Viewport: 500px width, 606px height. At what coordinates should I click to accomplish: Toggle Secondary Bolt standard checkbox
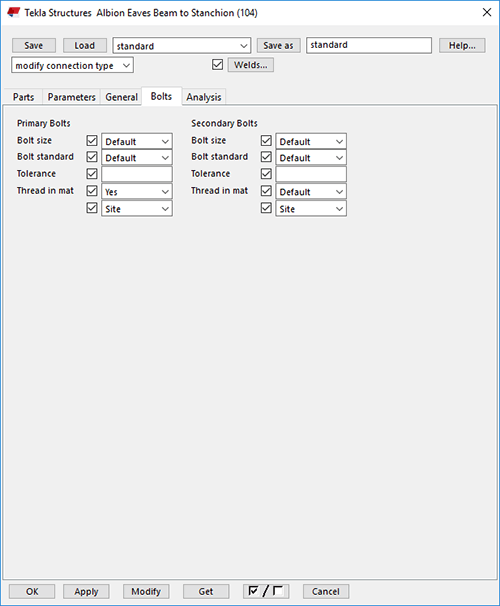pos(266,157)
